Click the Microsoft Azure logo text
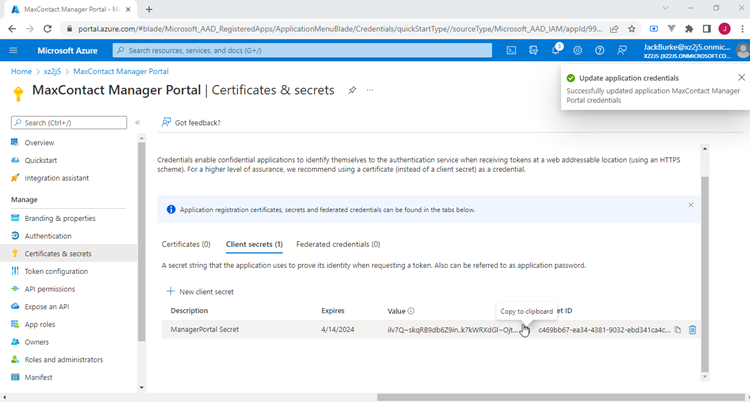750x402 pixels. coord(67,50)
